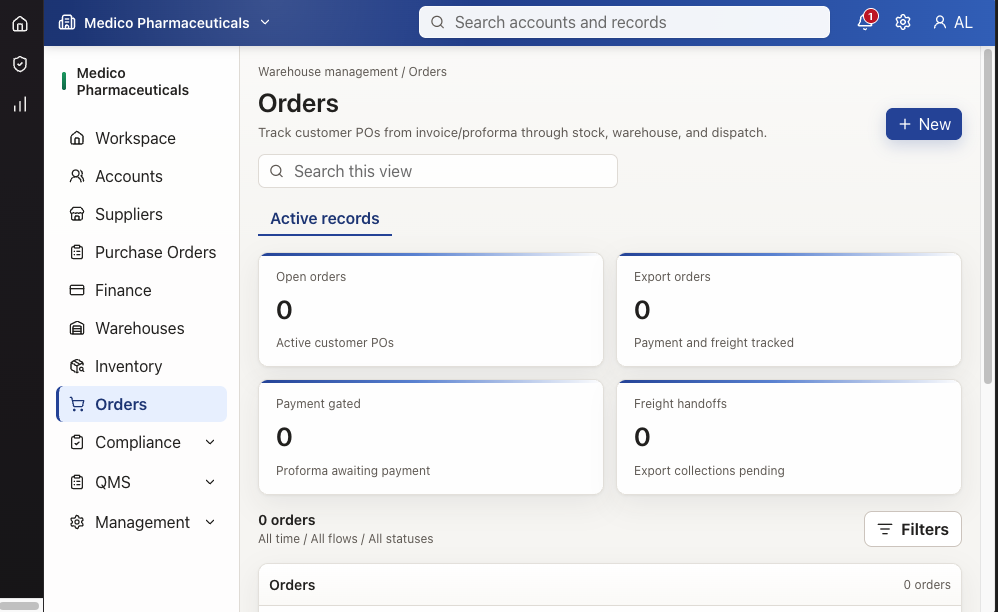998x612 pixels.
Task: Click the Warehouse management breadcrumb link
Action: 328,72
